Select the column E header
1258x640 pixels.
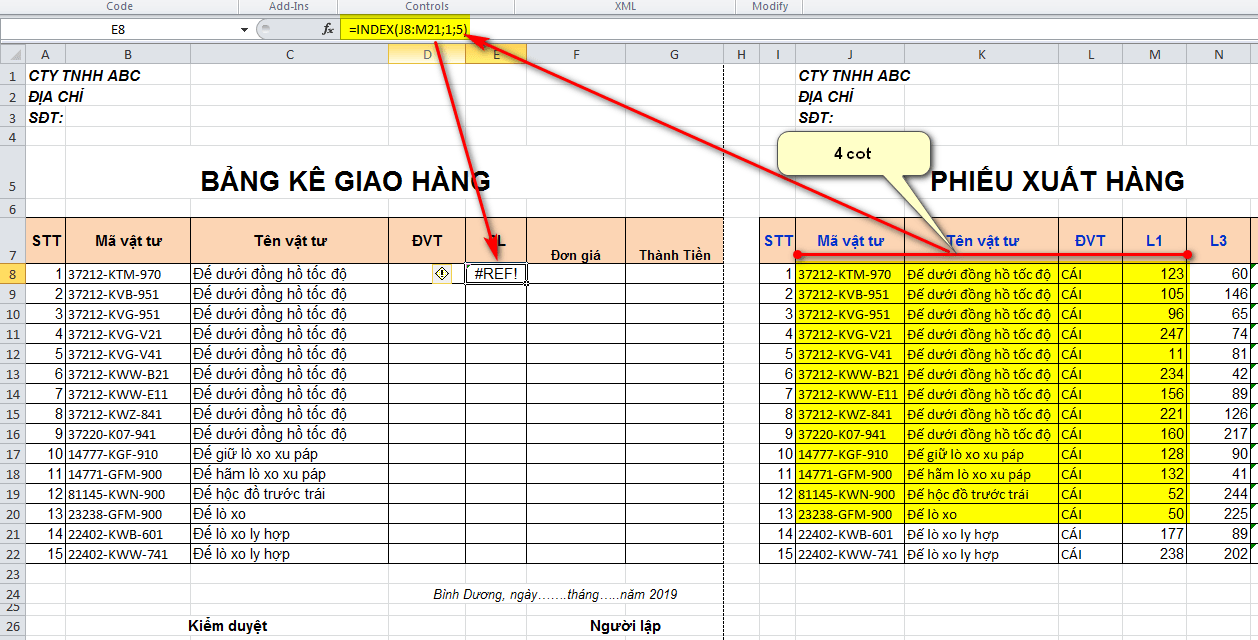pos(496,55)
